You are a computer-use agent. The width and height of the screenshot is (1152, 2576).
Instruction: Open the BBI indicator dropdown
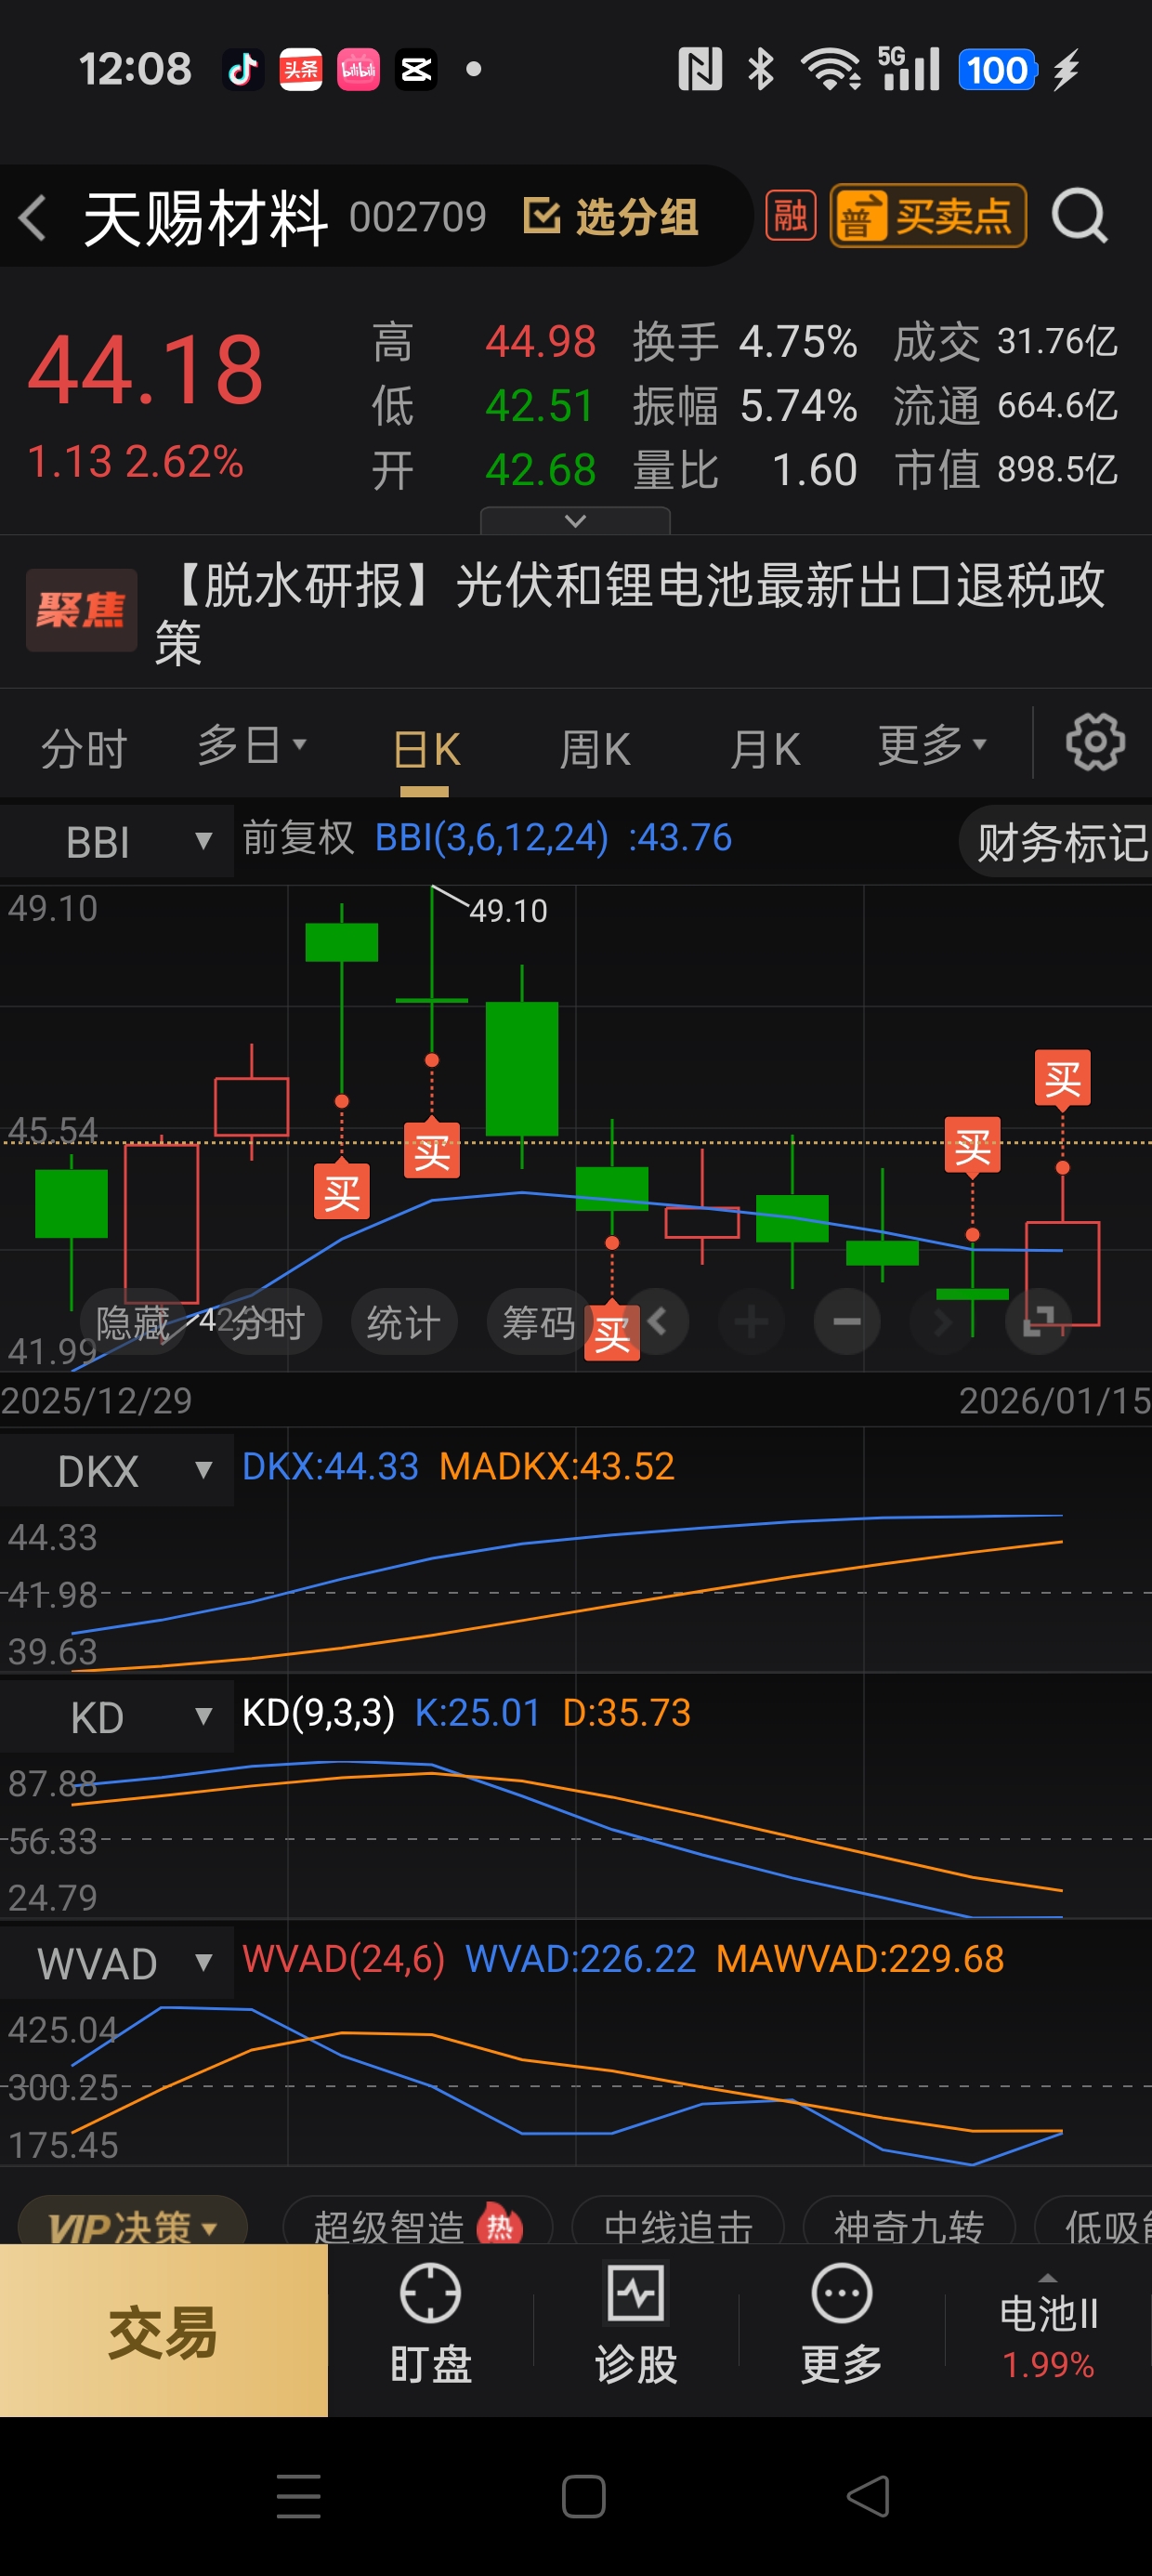coord(117,842)
